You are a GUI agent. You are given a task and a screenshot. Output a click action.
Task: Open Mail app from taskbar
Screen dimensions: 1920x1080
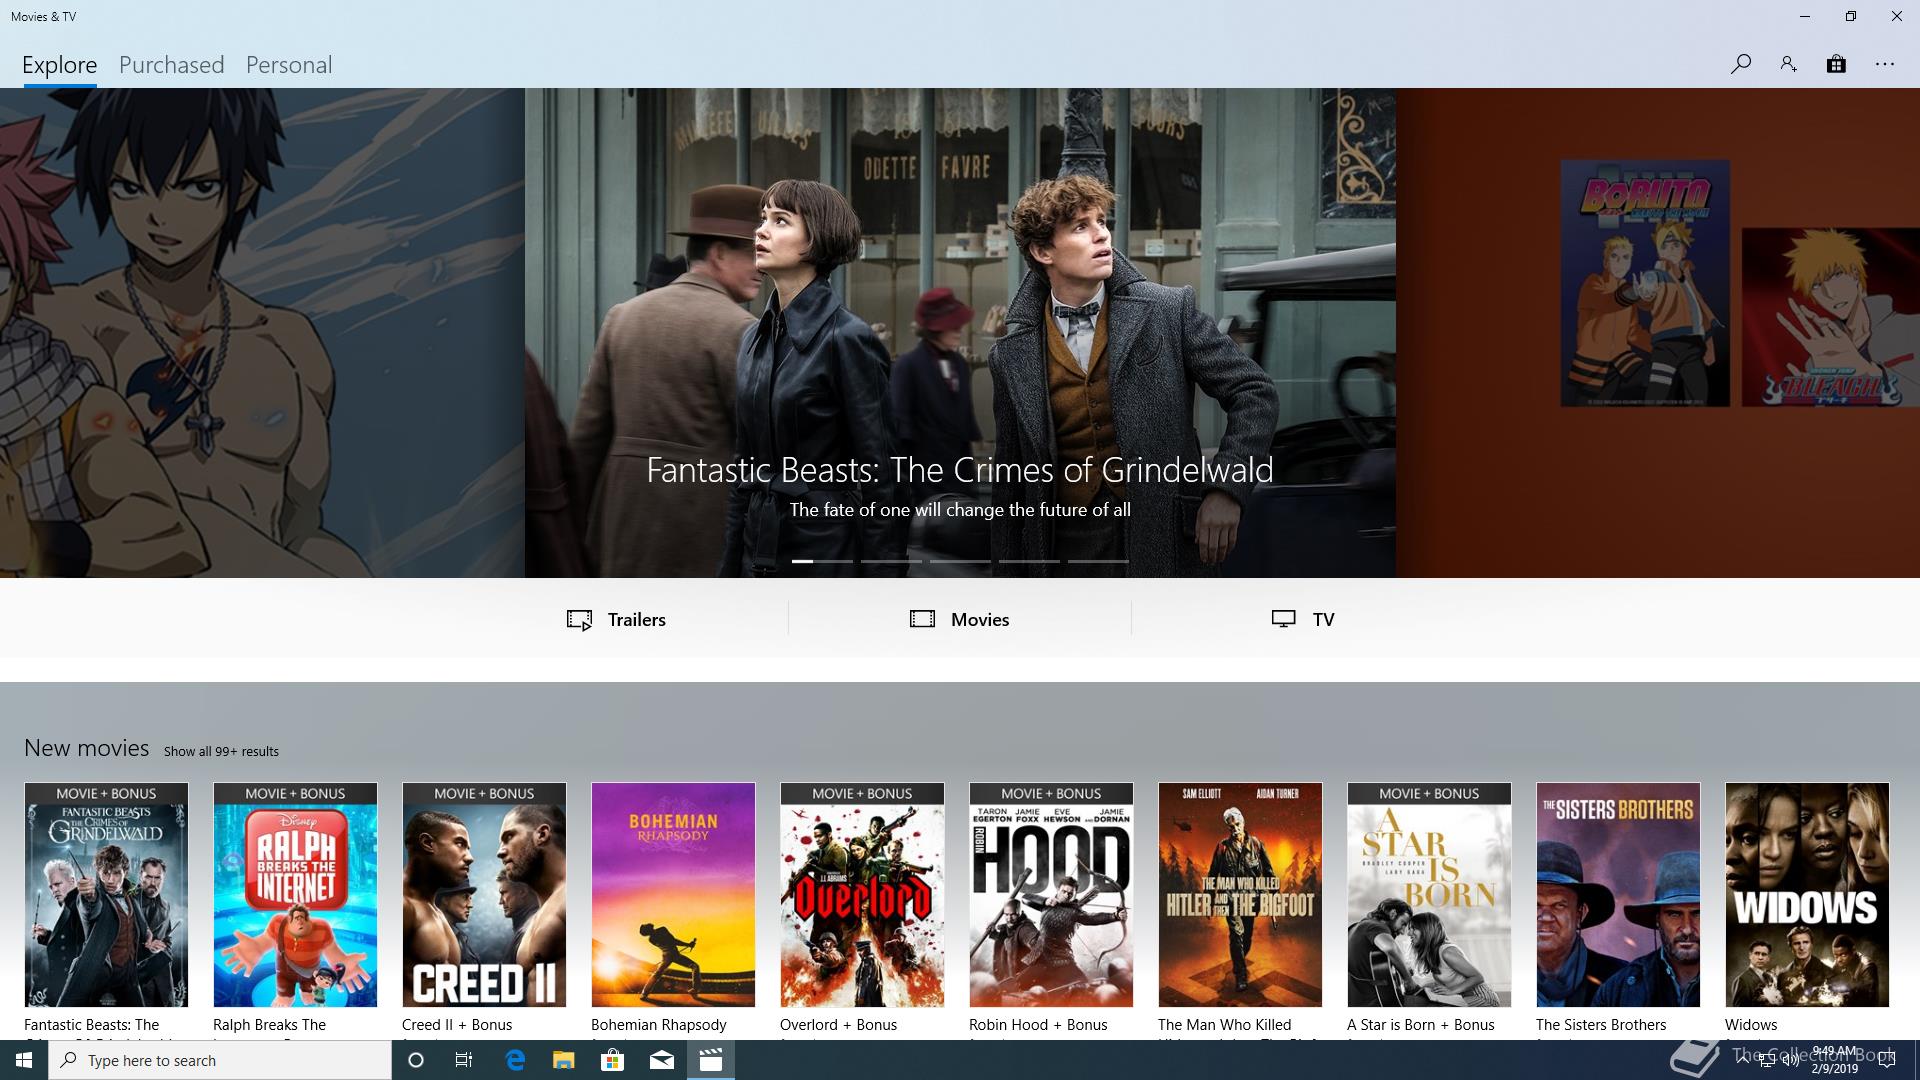[x=662, y=1060]
